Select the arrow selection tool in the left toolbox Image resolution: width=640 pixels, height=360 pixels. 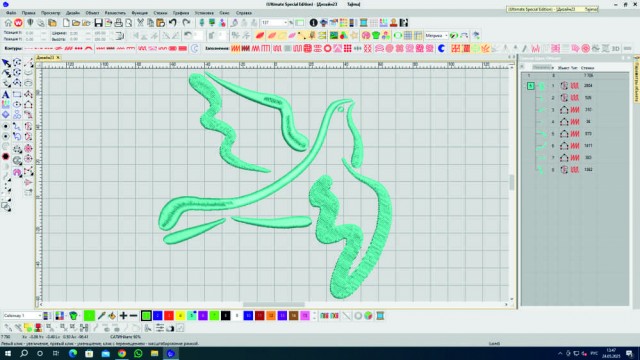point(6,63)
